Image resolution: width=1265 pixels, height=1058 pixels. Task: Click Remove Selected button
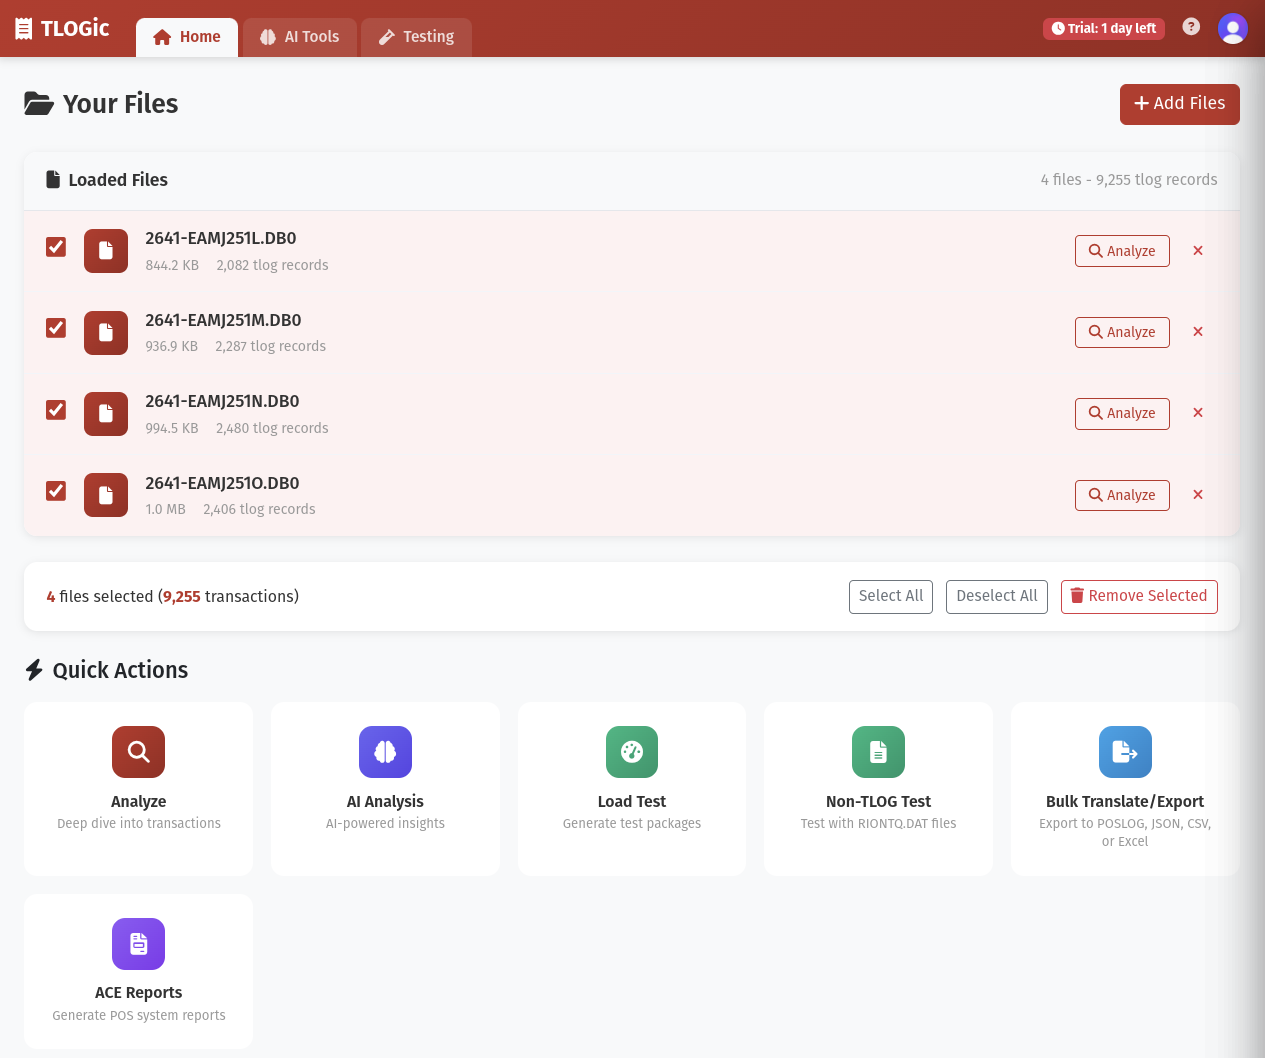(1139, 596)
